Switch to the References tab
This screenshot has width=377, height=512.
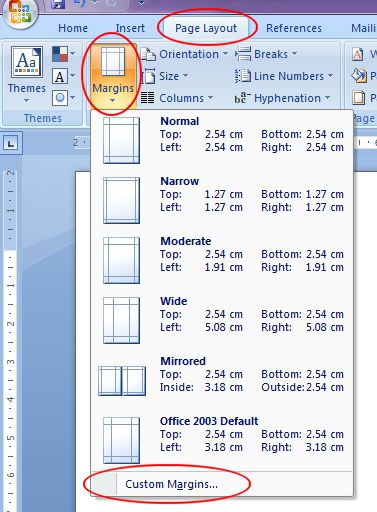pos(294,28)
